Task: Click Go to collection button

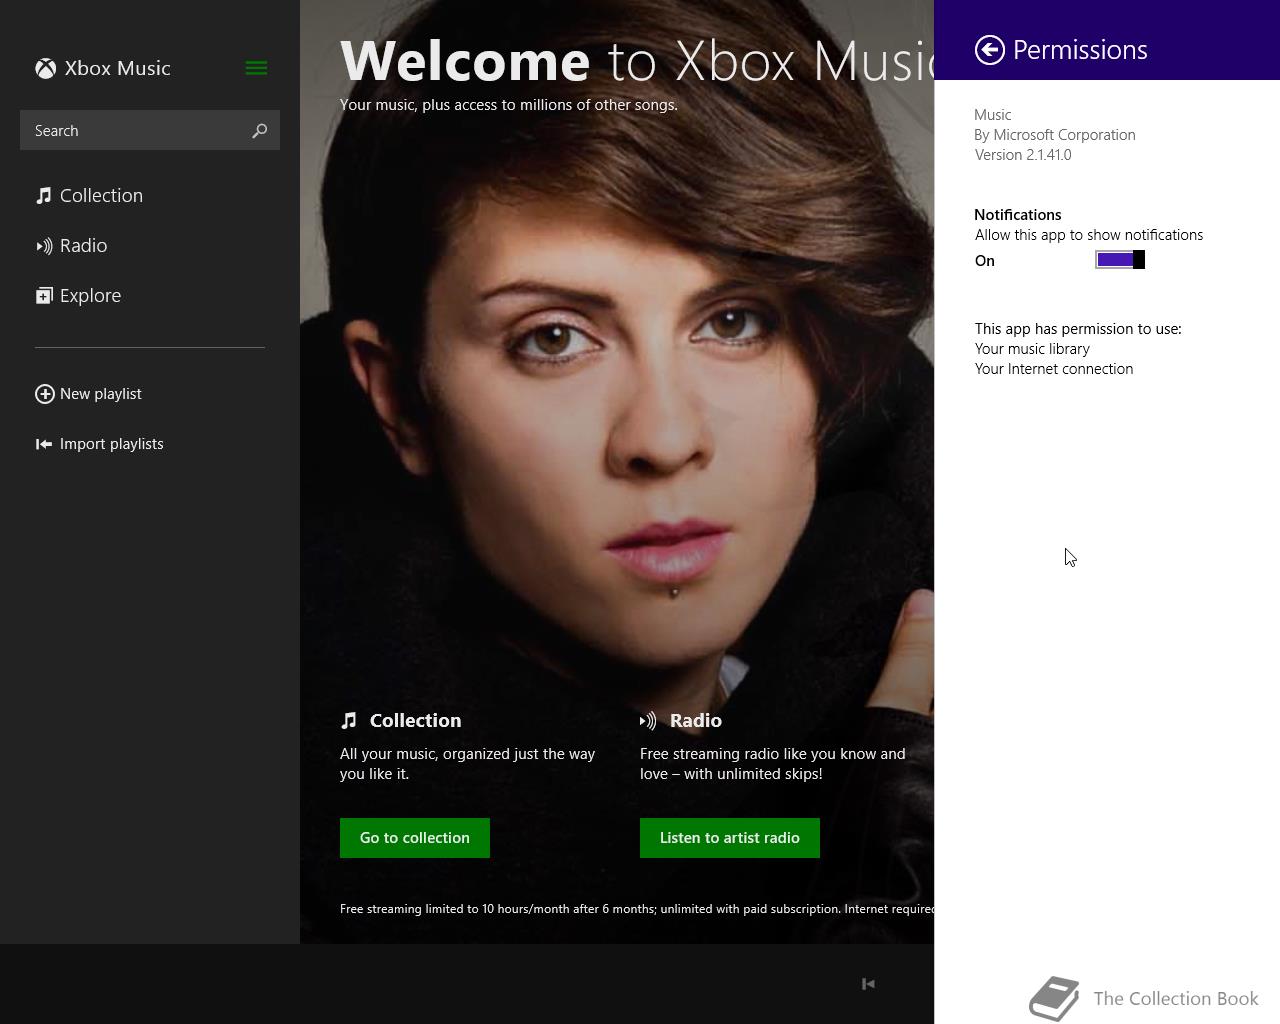Action: (x=415, y=838)
